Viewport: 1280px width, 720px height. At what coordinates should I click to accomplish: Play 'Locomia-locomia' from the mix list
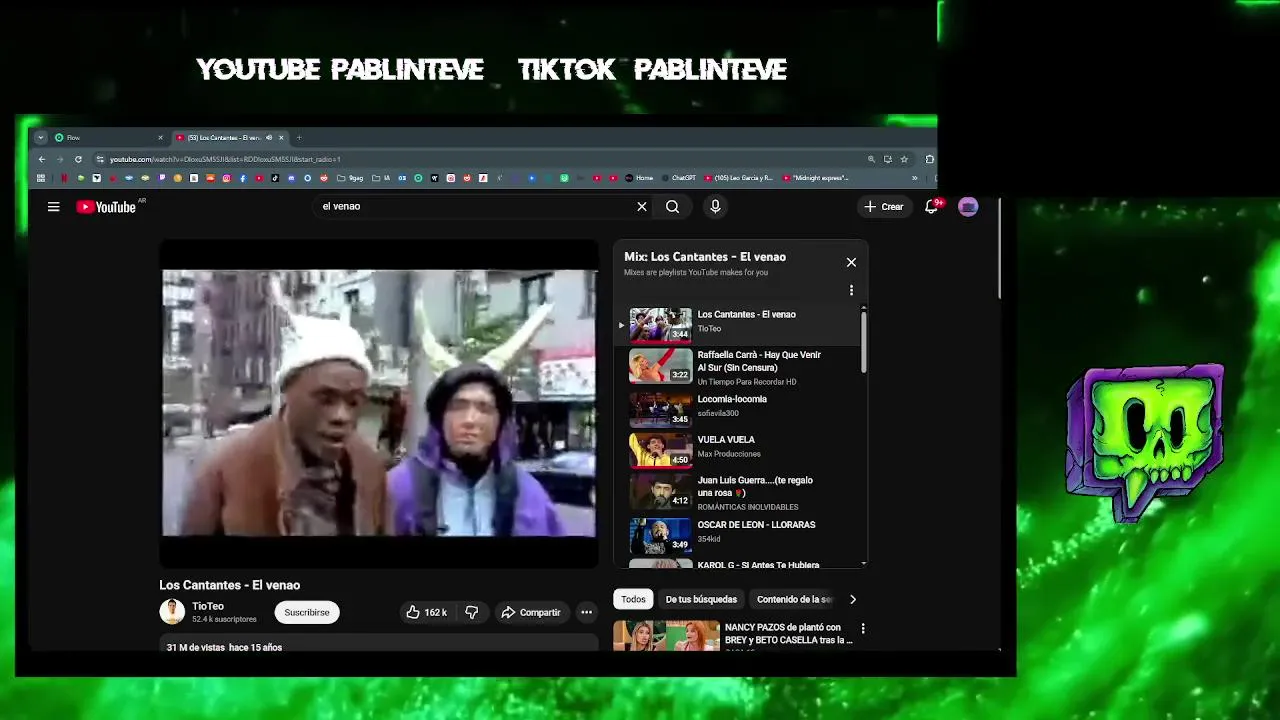click(738, 408)
